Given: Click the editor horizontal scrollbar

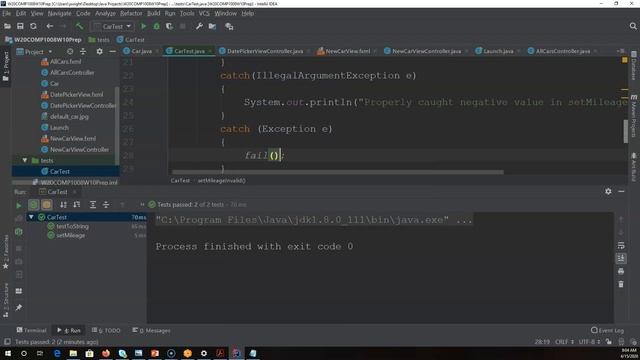Looking at the screenshot, I should coord(338,172).
